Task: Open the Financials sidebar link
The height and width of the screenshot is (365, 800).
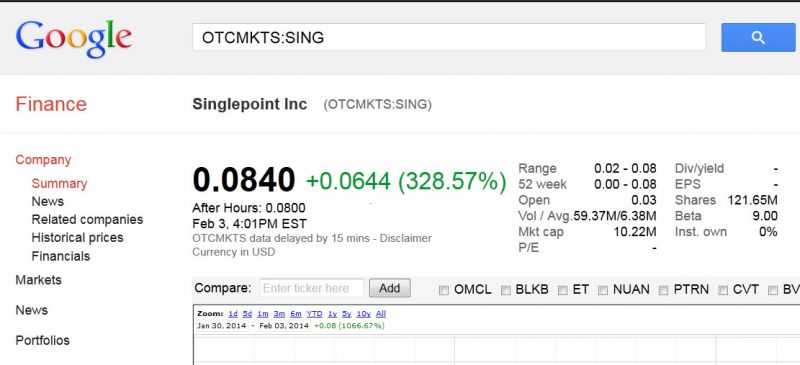Action: click(x=61, y=256)
